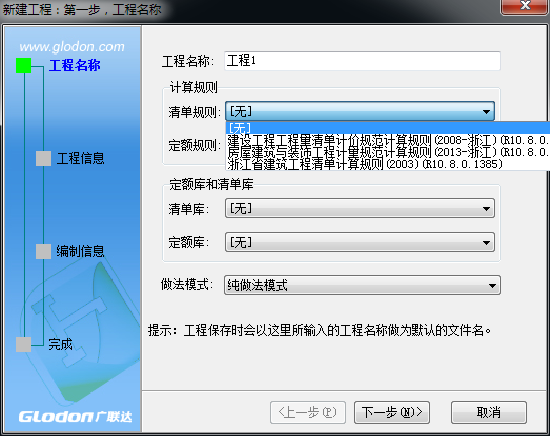Click the 下一步(N)> button
This screenshot has height=436, width=550.
(x=392, y=412)
